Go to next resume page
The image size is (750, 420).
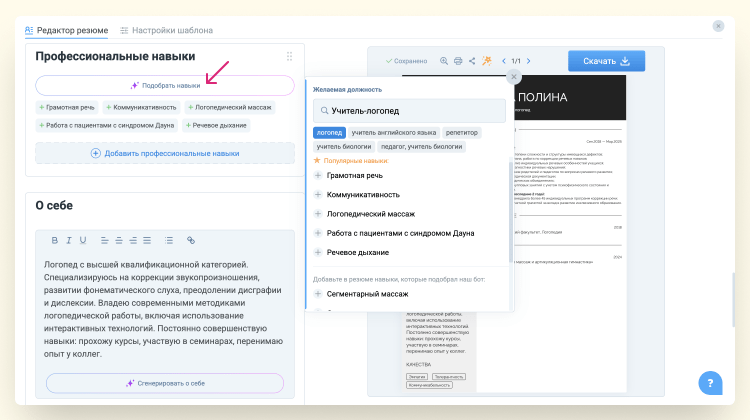coord(529,61)
